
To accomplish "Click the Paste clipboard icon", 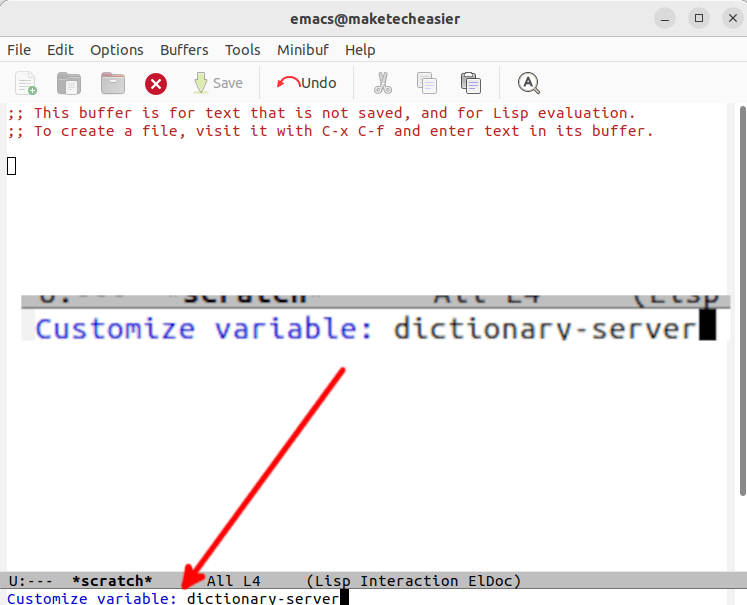I will click(x=471, y=83).
